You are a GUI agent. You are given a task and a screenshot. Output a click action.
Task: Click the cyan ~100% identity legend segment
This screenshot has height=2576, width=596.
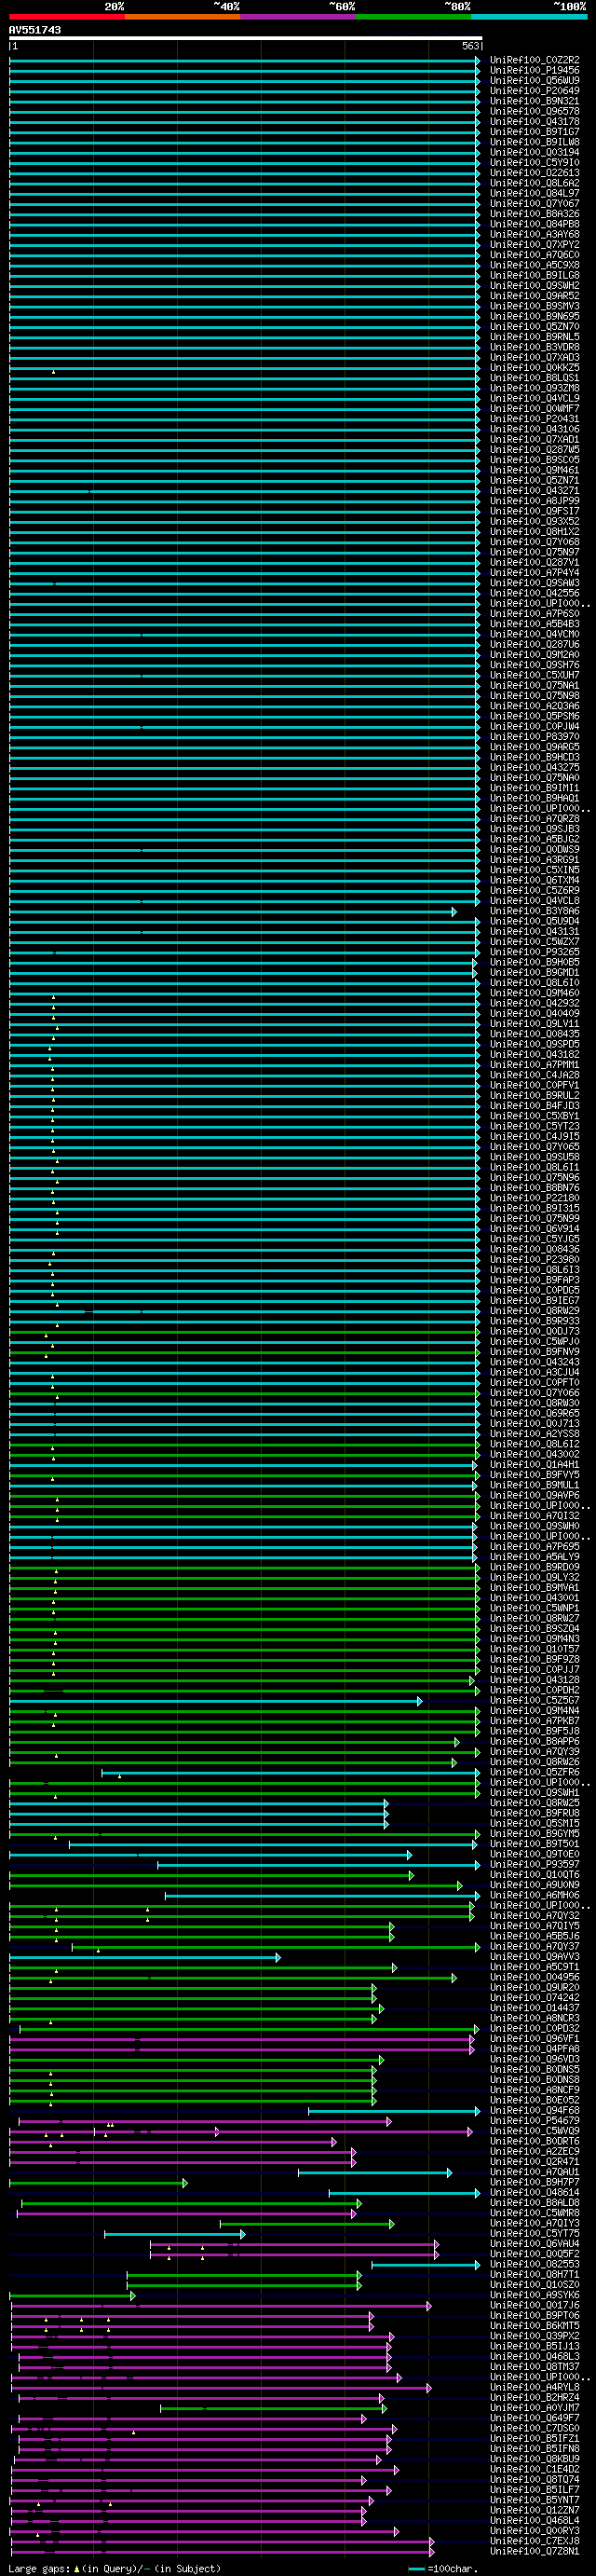tap(529, 16)
